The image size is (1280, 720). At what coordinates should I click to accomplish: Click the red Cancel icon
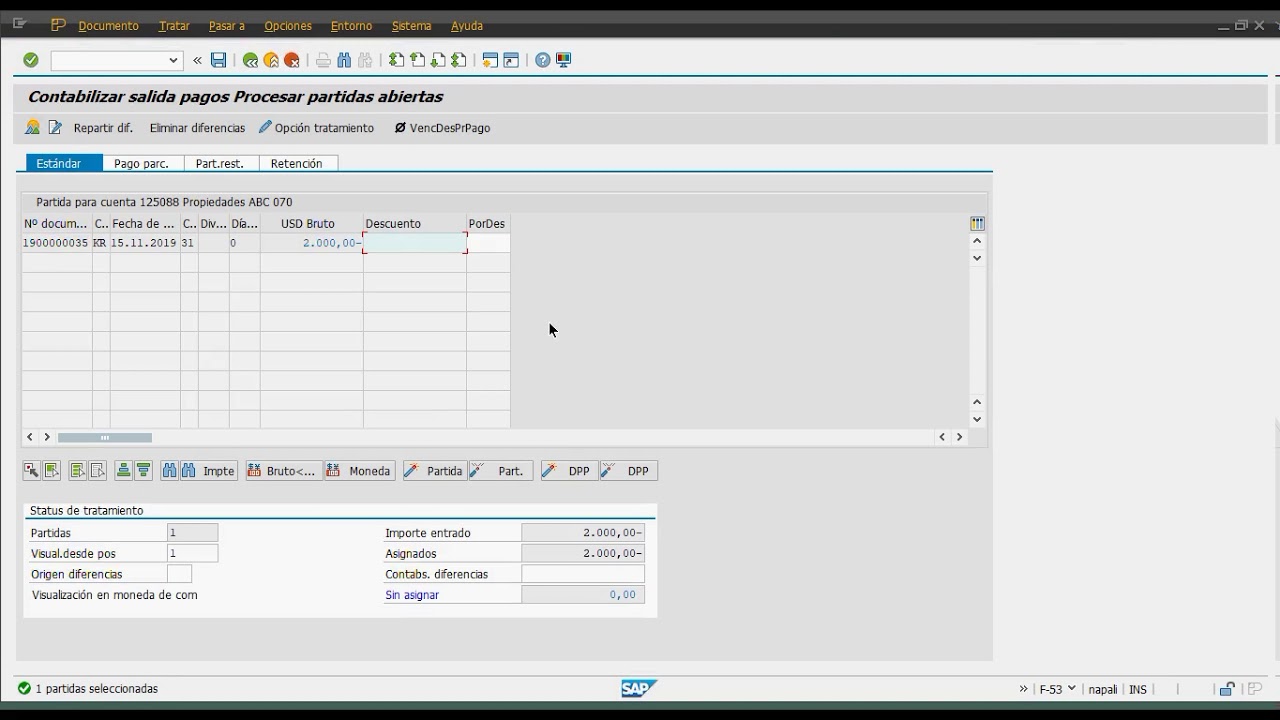point(292,60)
